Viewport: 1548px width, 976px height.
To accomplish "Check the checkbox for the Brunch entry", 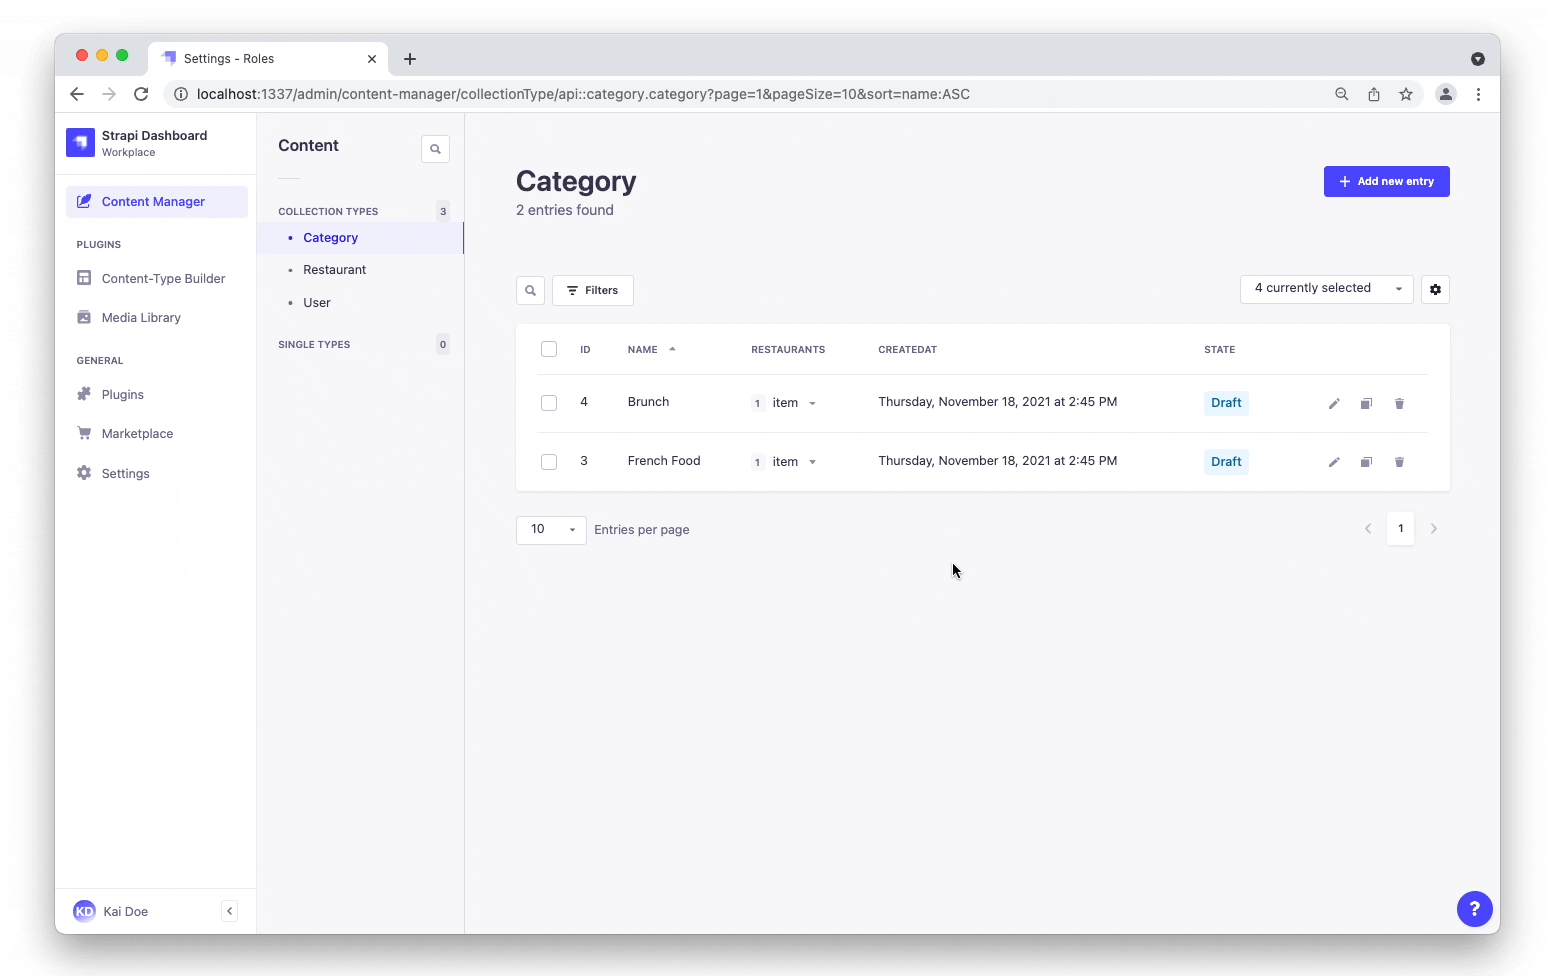I will [549, 403].
